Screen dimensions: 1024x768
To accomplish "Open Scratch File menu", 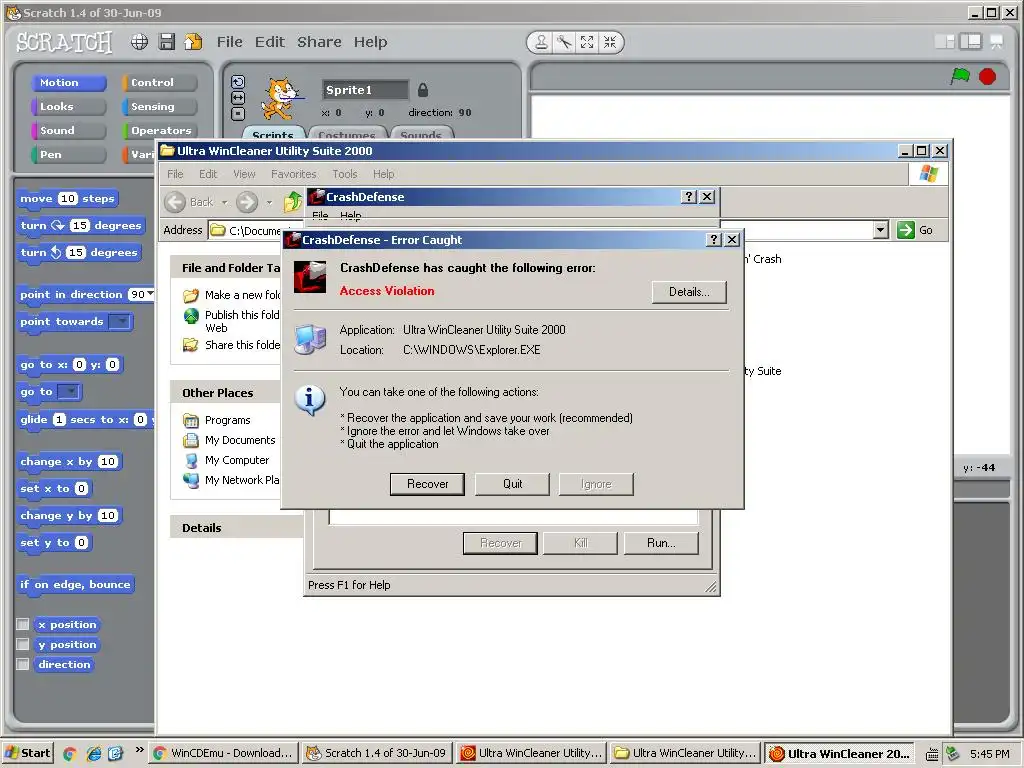I will (229, 42).
